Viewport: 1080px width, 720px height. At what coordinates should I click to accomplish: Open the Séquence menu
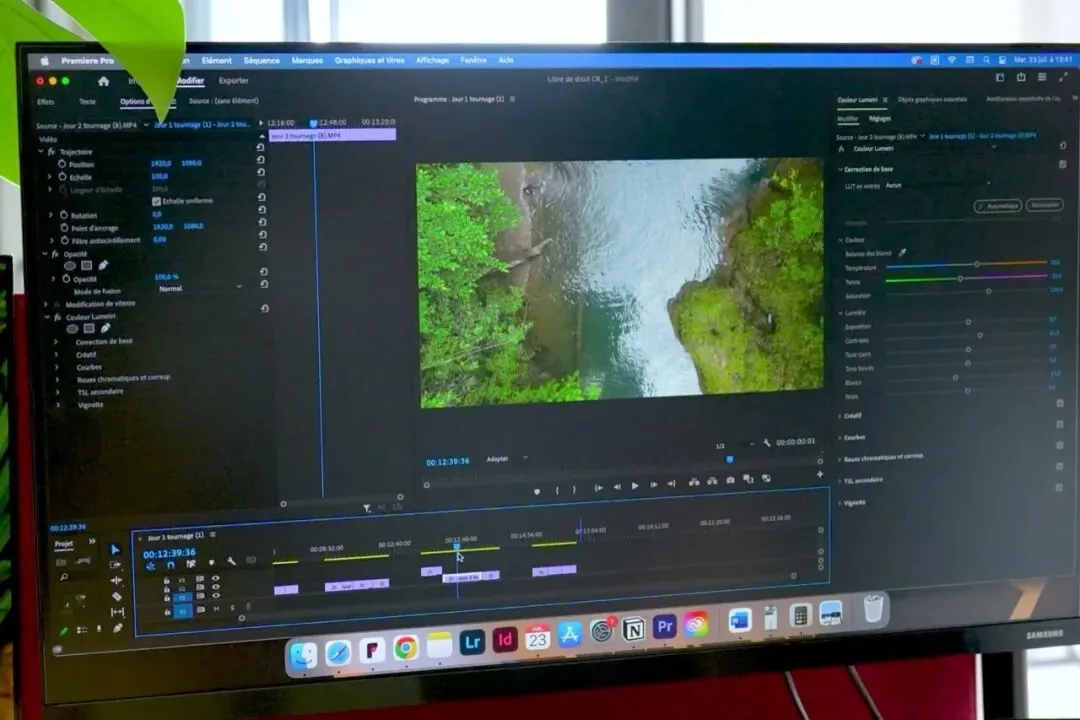point(262,61)
